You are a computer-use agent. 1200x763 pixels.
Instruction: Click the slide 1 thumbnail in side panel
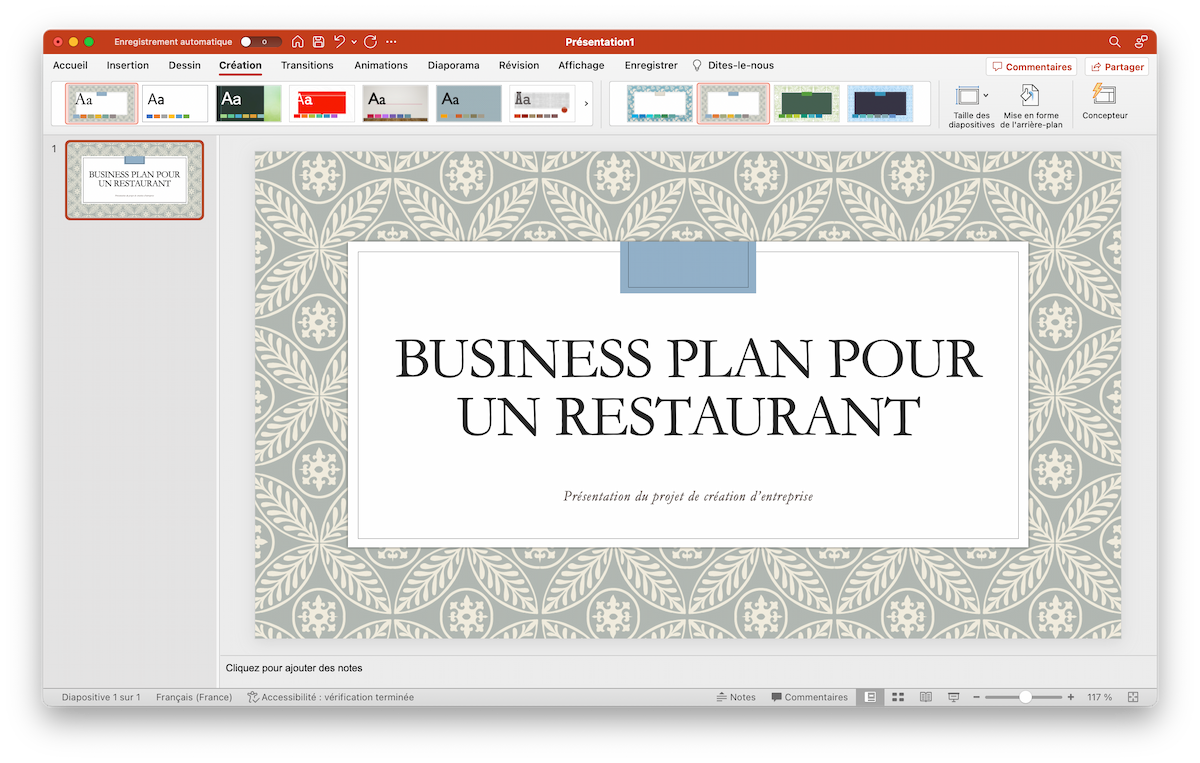pos(134,180)
